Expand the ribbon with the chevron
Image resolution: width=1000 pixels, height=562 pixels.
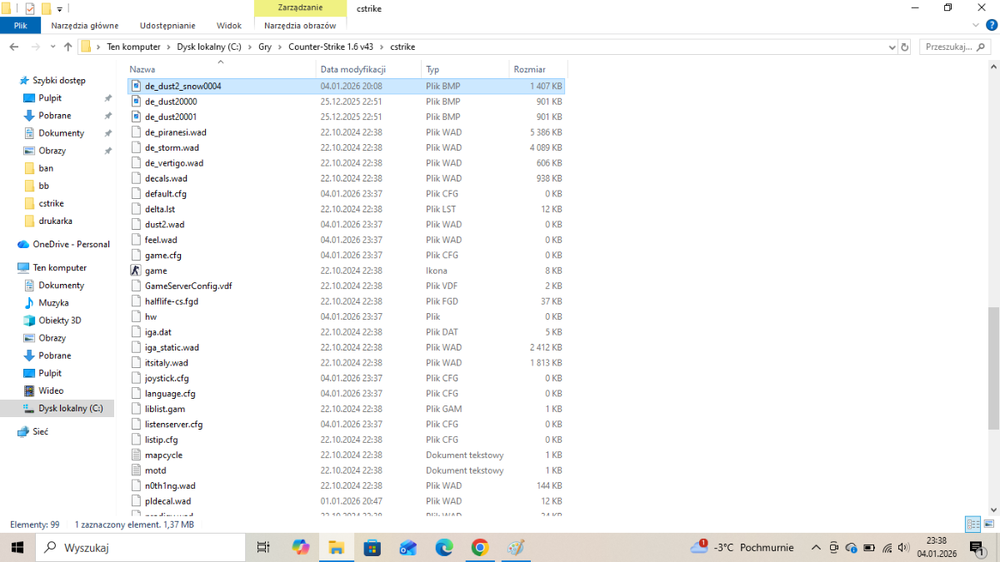pyautogui.click(x=976, y=26)
